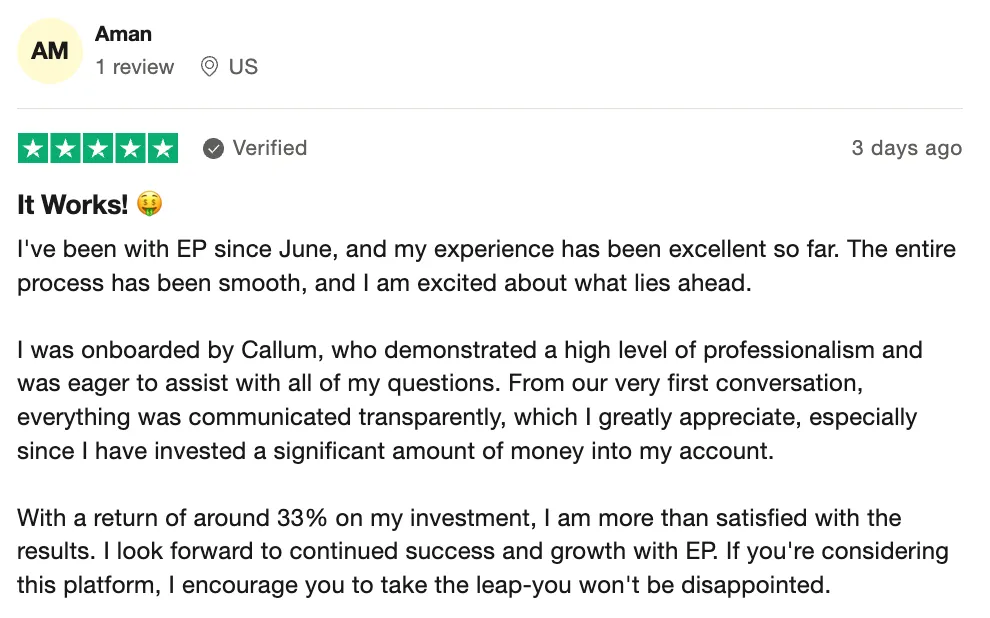Click the AM avatar circle

pyautogui.click(x=50, y=51)
